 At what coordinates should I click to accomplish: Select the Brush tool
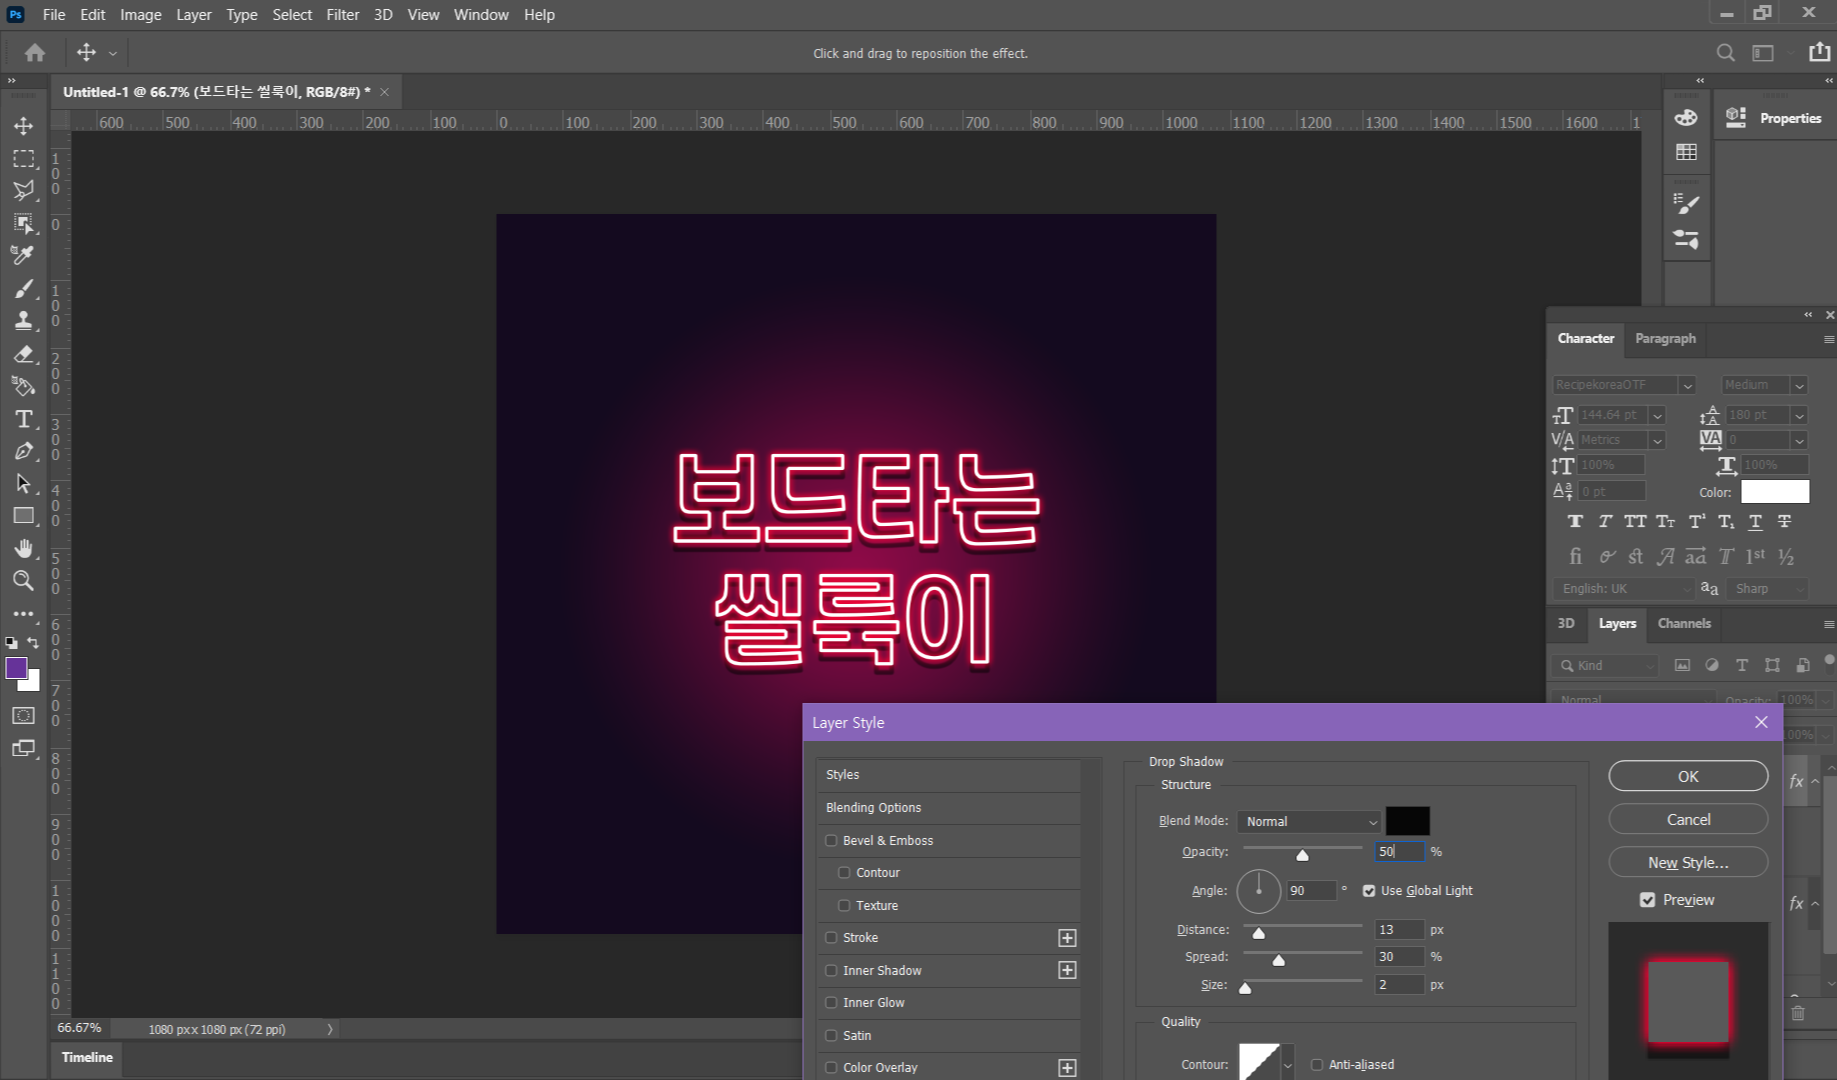coord(23,289)
